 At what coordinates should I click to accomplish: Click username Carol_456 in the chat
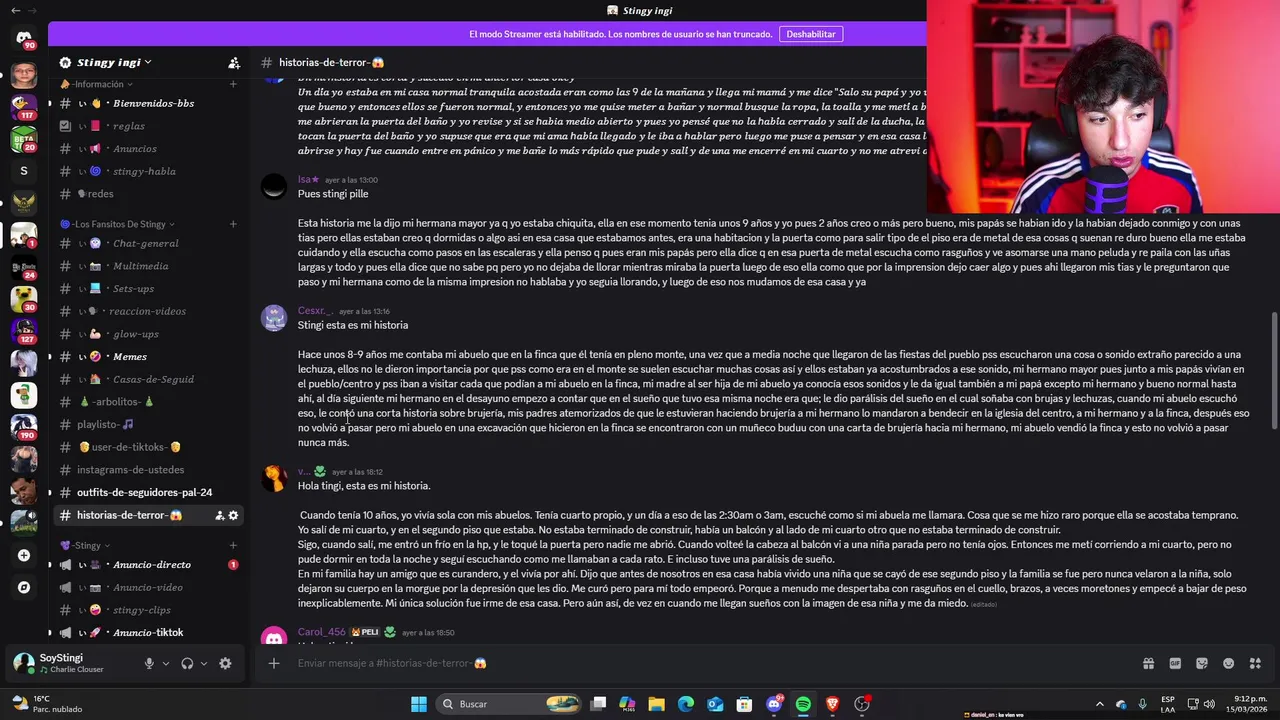click(x=321, y=632)
